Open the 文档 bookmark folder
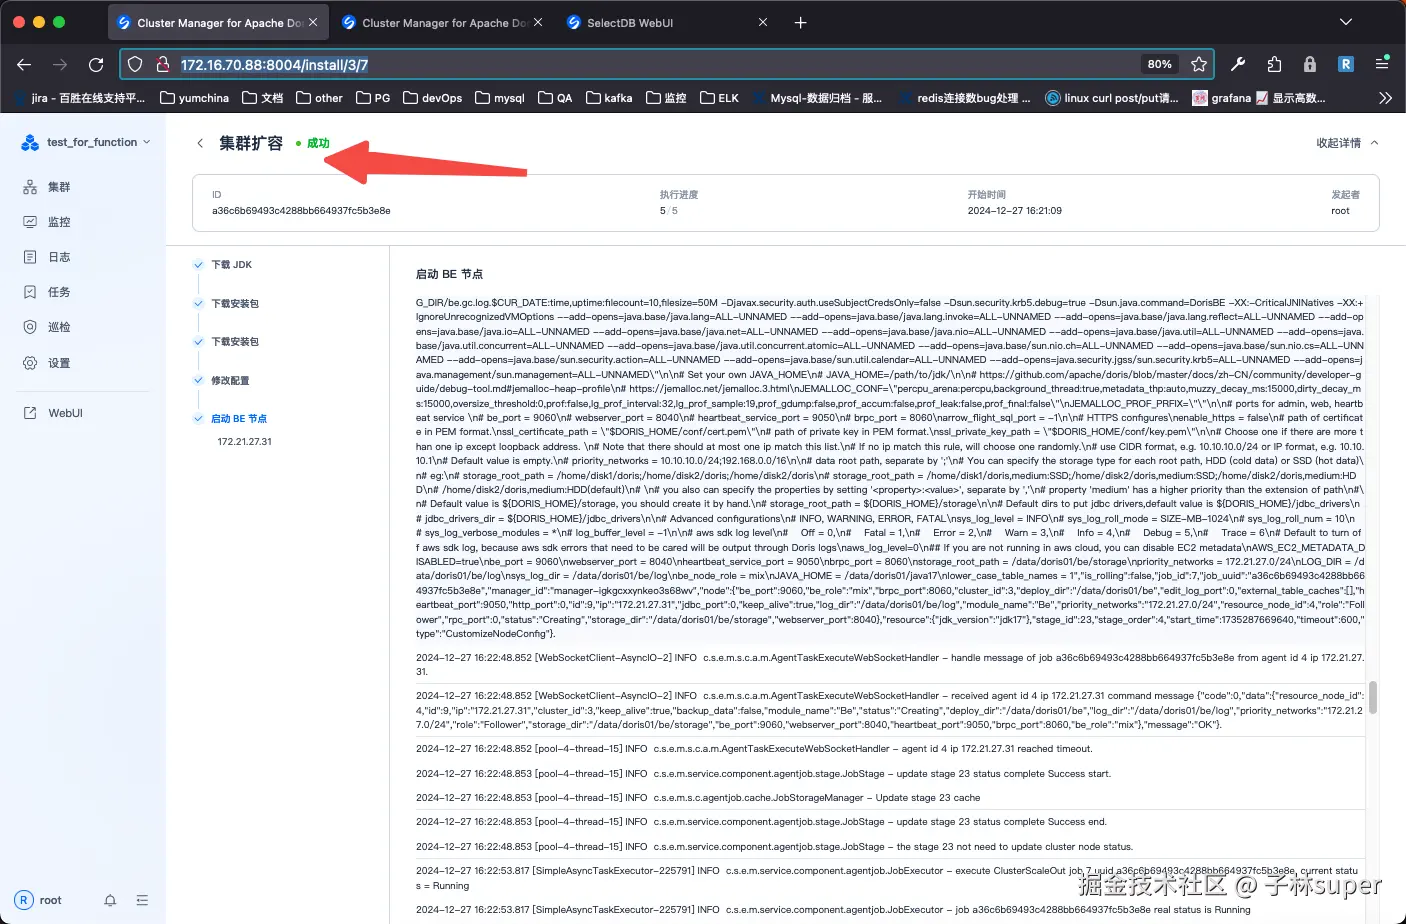Image resolution: width=1406 pixels, height=924 pixels. coord(263,98)
